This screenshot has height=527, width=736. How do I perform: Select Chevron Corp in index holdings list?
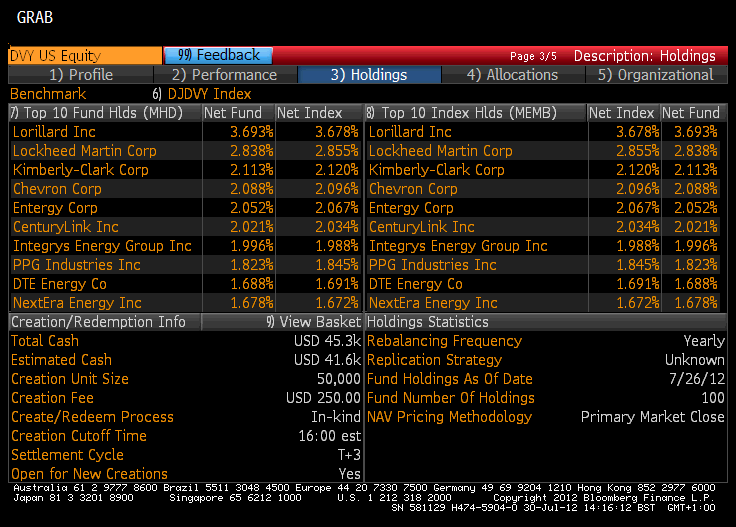413,189
